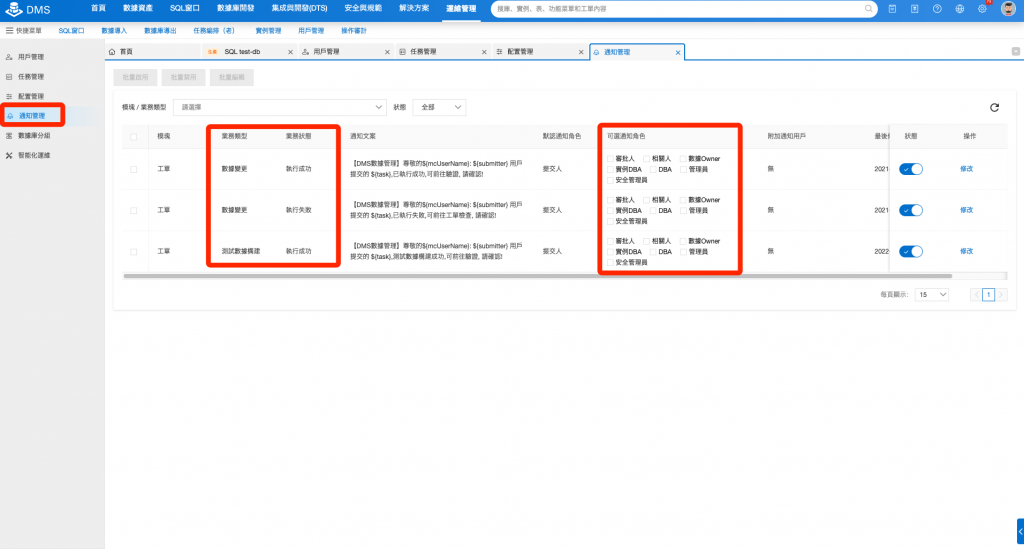The height and width of the screenshot is (549, 1024).
Task: Toggle status switch for 測試數據構建 row
Action: [x=910, y=251]
